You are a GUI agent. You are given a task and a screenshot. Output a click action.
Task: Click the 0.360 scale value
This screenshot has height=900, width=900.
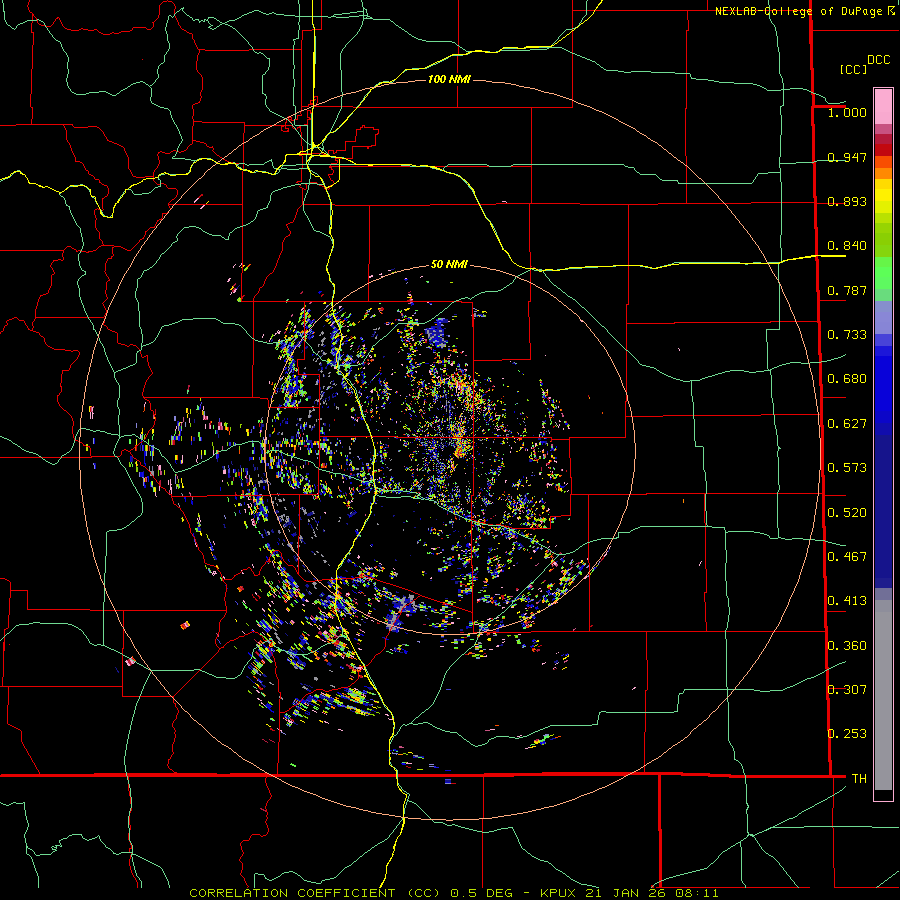click(847, 646)
